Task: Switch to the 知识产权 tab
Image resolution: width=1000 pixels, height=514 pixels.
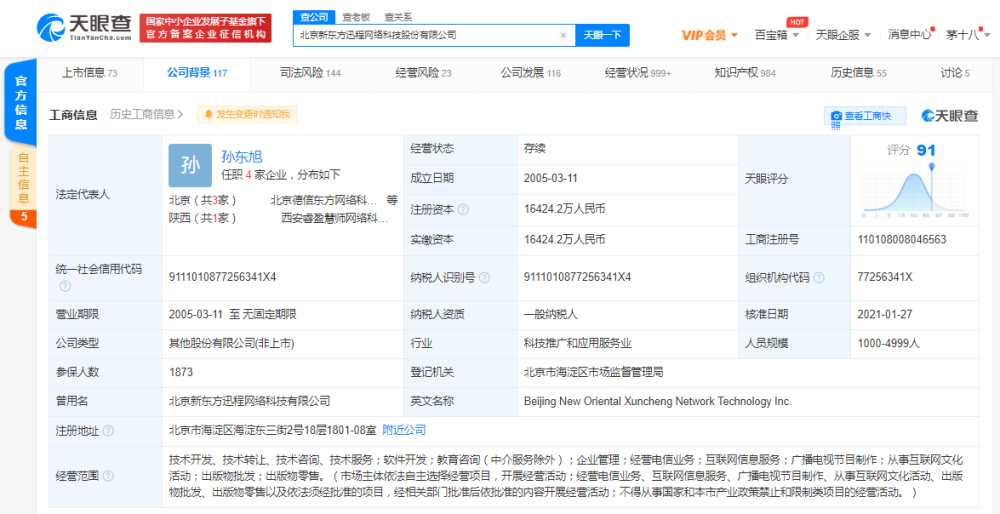Action: (x=745, y=73)
